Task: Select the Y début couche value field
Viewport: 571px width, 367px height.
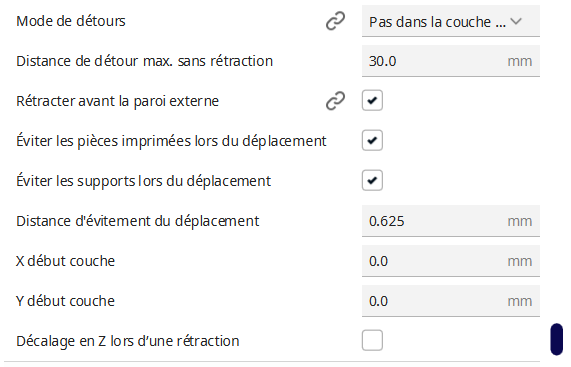Action: click(x=450, y=301)
